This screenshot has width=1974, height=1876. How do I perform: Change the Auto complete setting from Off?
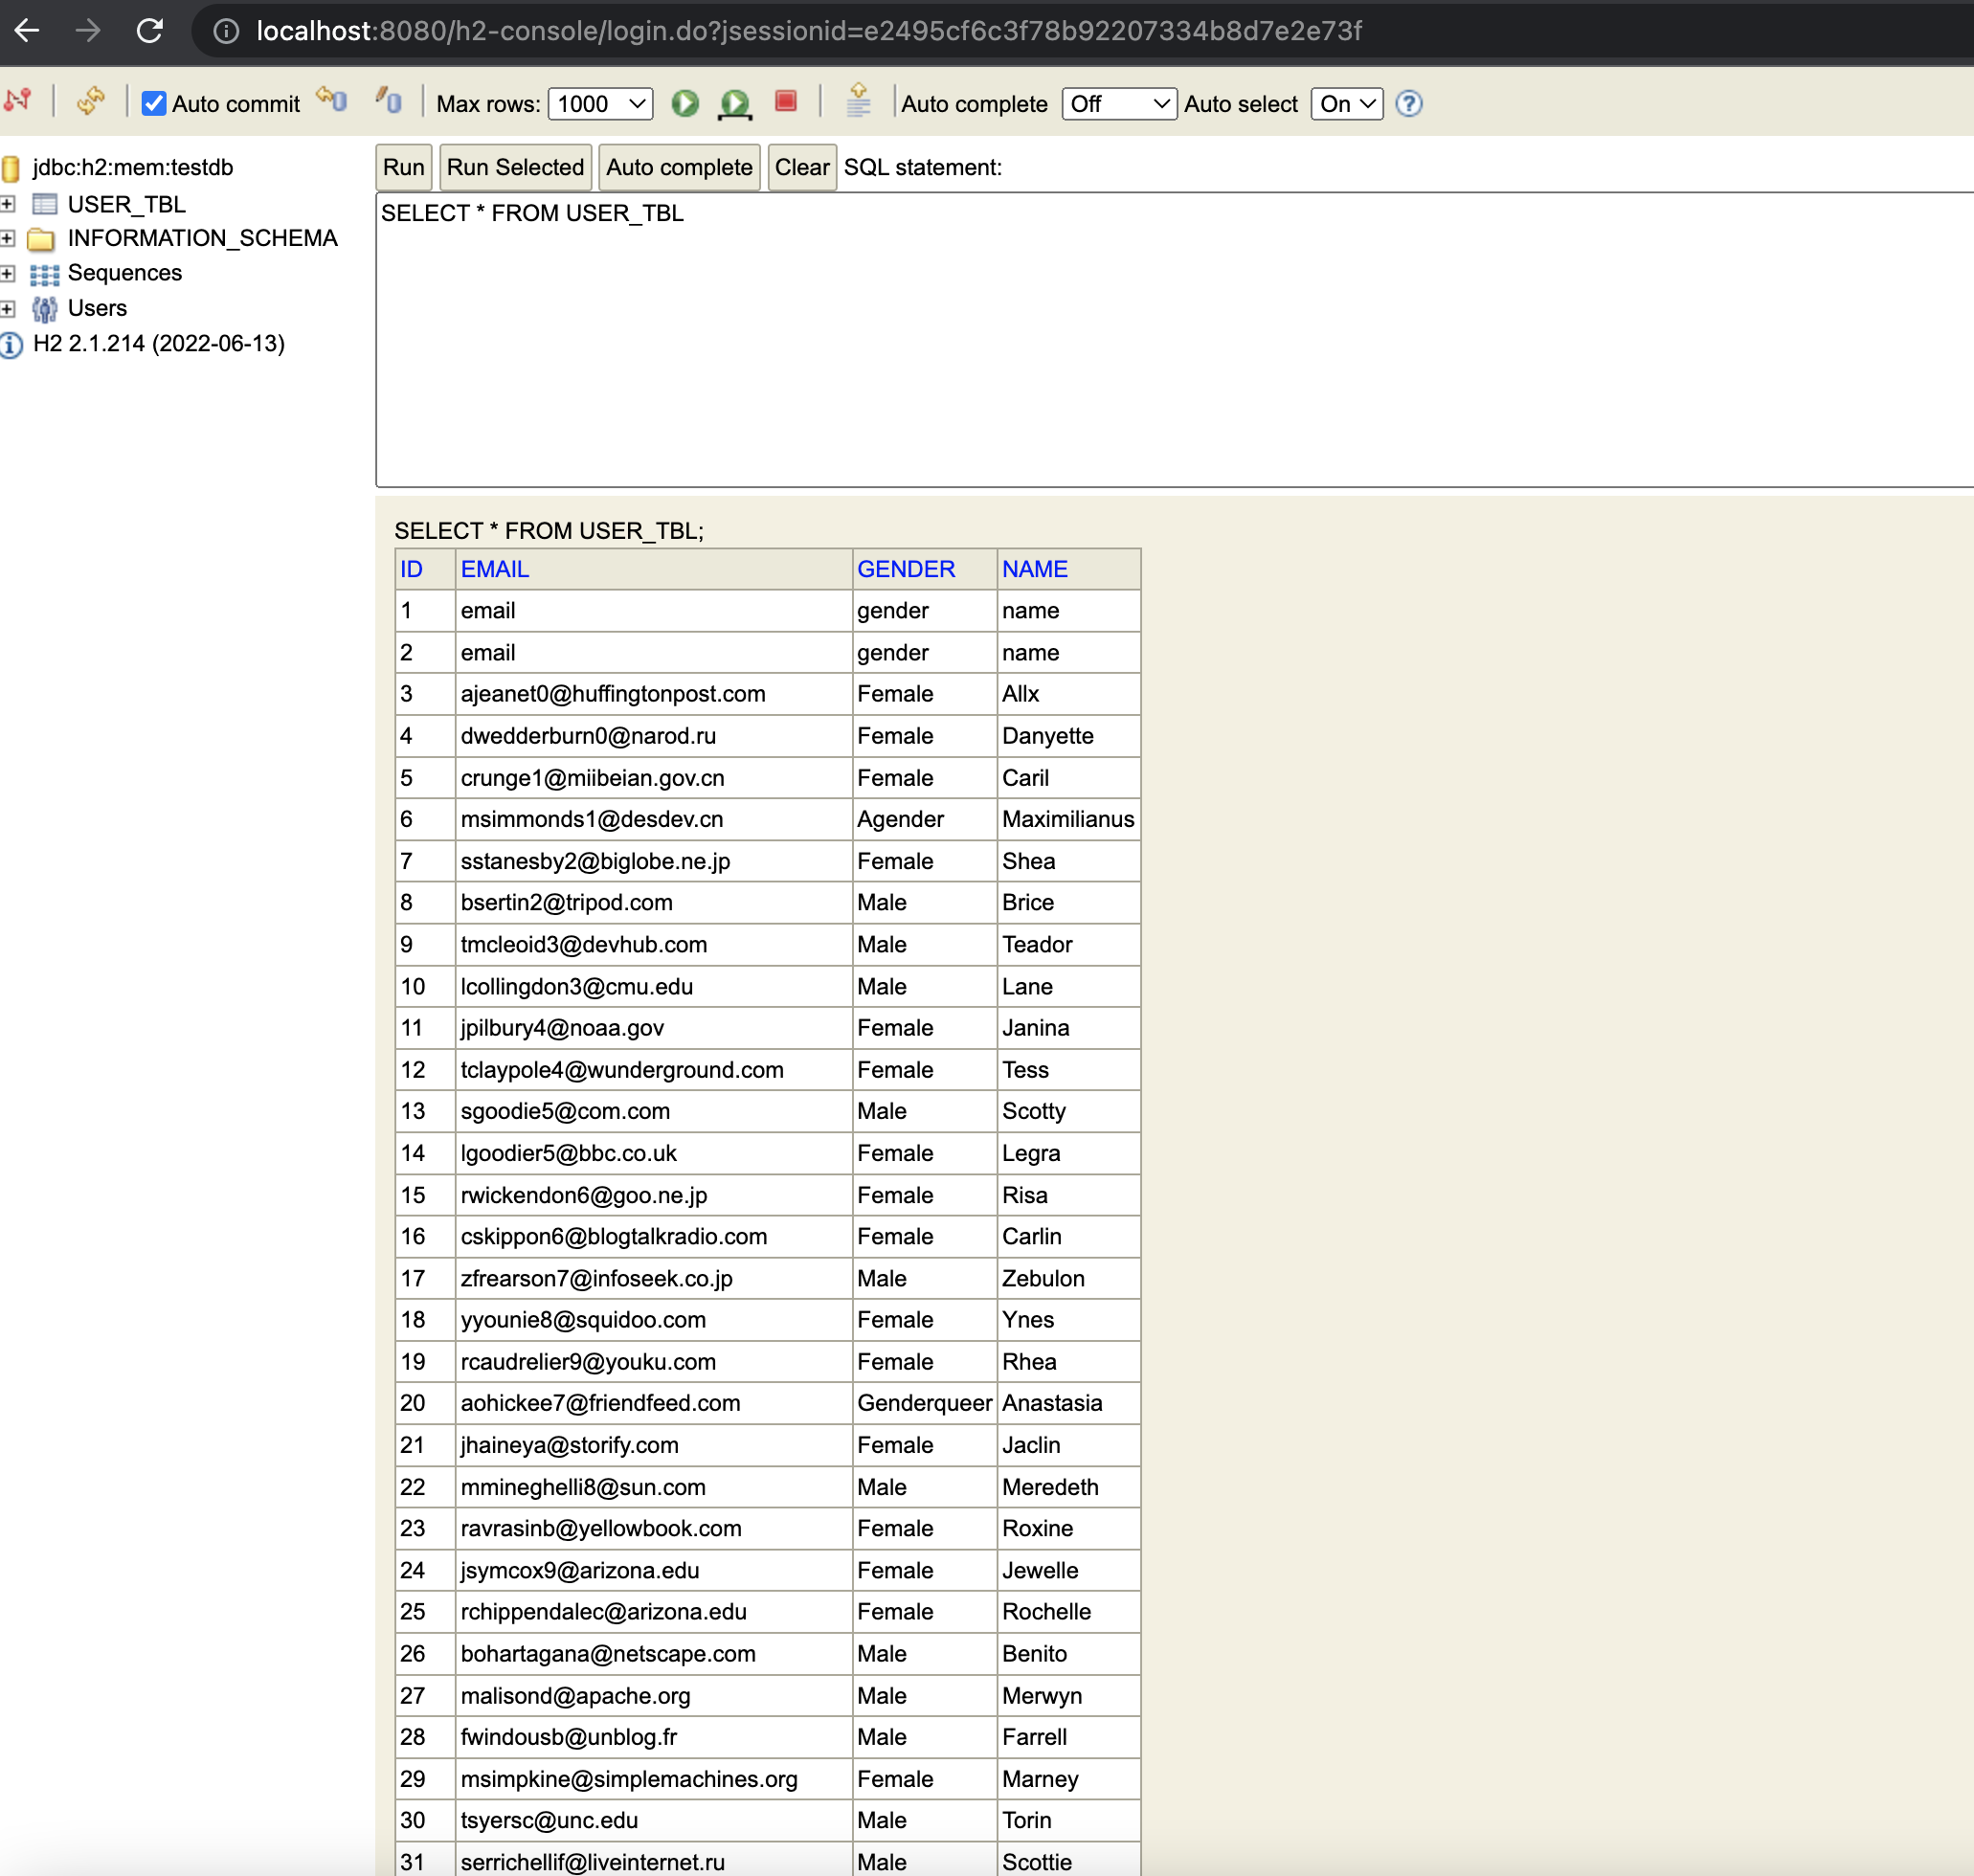(x=1118, y=103)
